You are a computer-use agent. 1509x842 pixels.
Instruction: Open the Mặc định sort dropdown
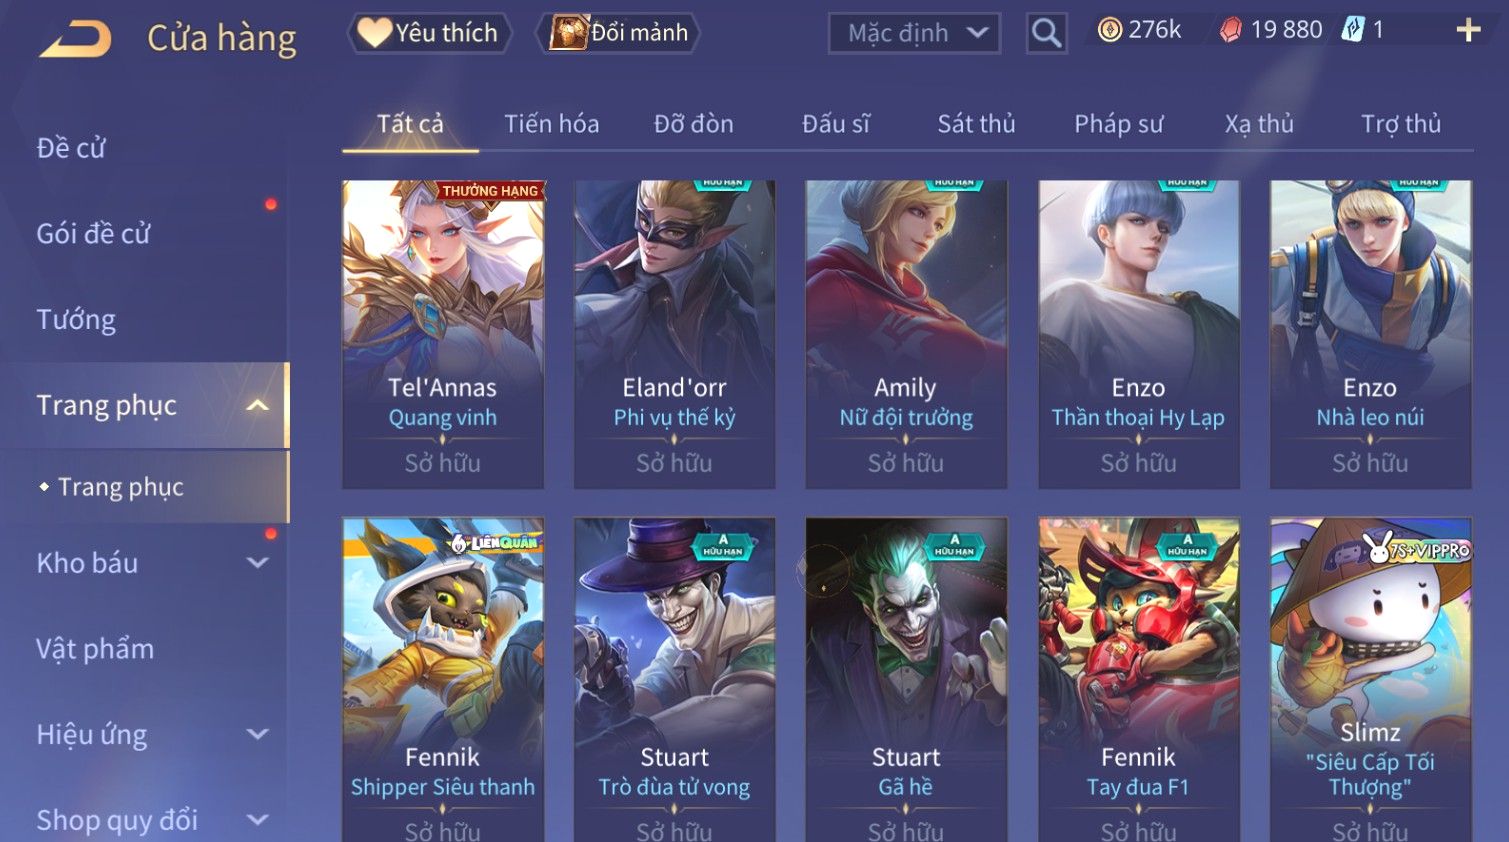(914, 33)
